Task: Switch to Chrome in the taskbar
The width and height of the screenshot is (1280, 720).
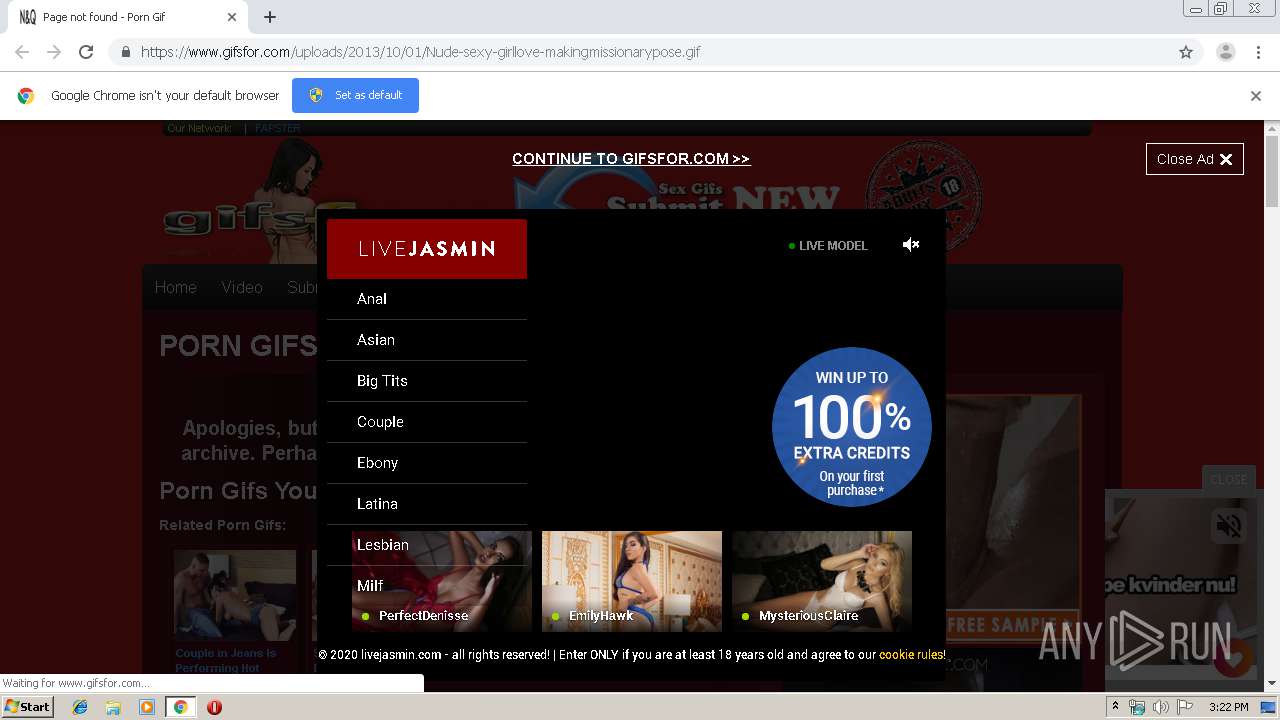Action: [180, 707]
